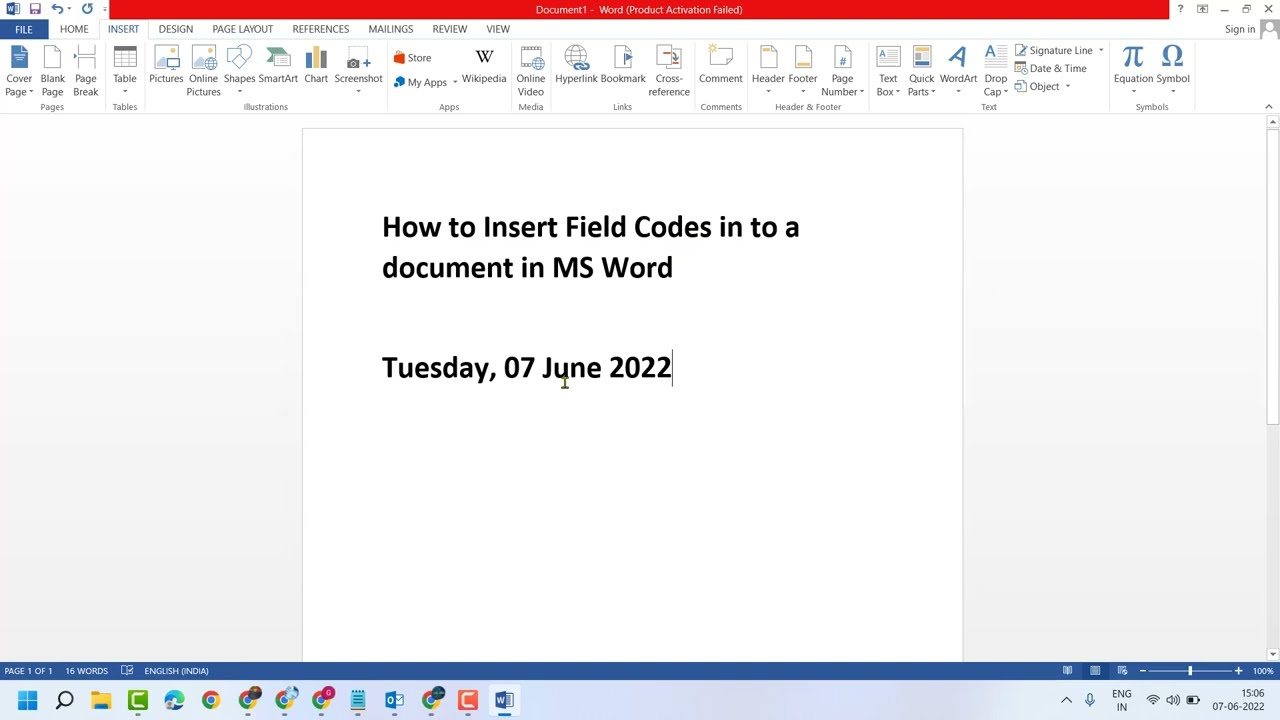Zoom out with the minus button

(x=1143, y=671)
